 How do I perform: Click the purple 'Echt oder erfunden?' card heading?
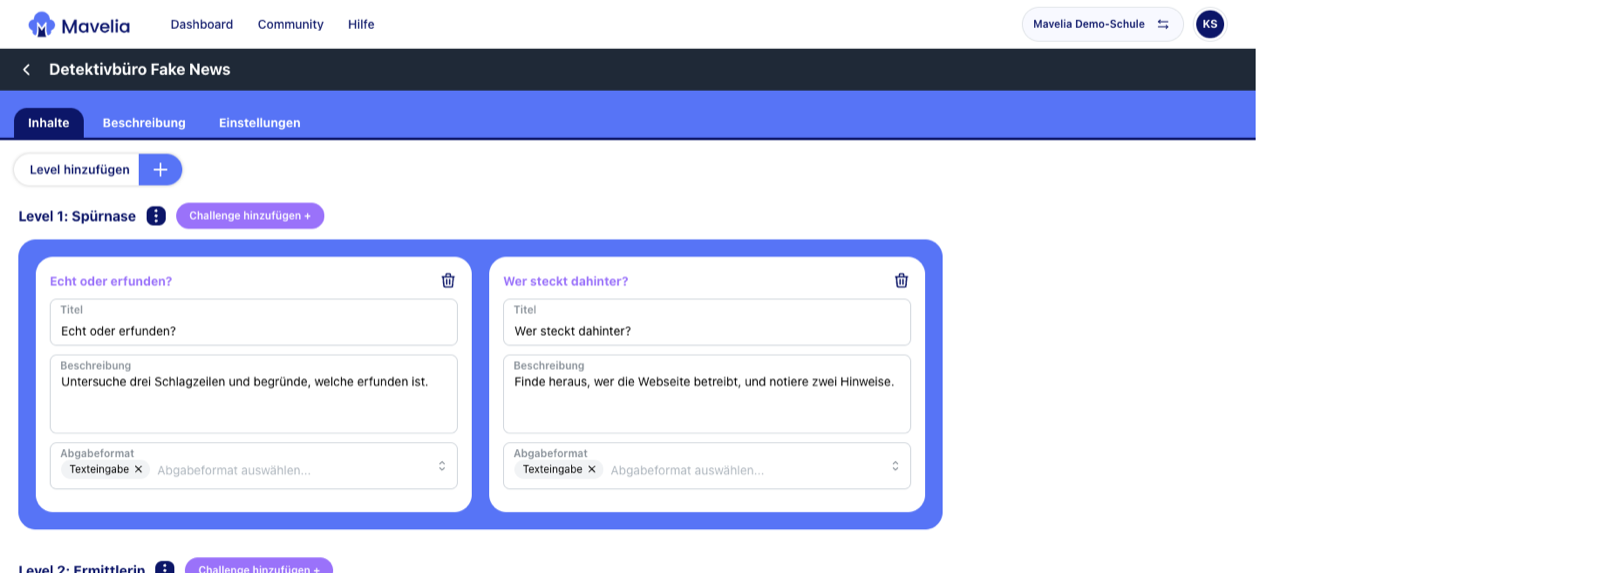click(x=111, y=281)
